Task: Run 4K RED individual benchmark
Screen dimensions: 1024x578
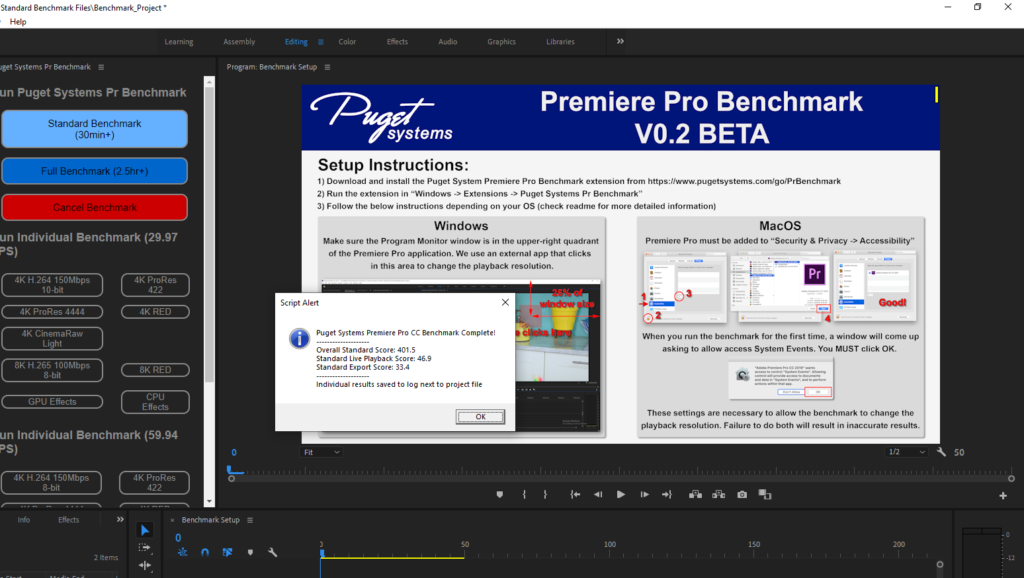Action: click(x=155, y=312)
